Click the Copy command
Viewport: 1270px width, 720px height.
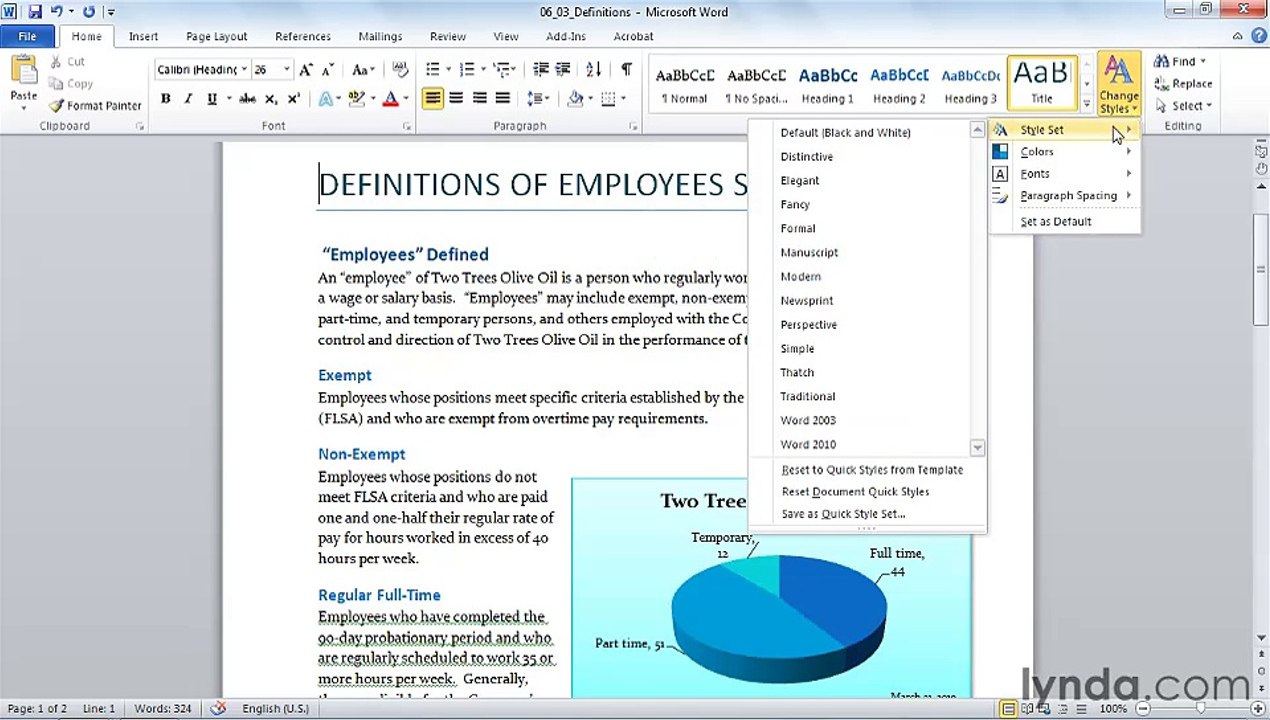tap(71, 84)
